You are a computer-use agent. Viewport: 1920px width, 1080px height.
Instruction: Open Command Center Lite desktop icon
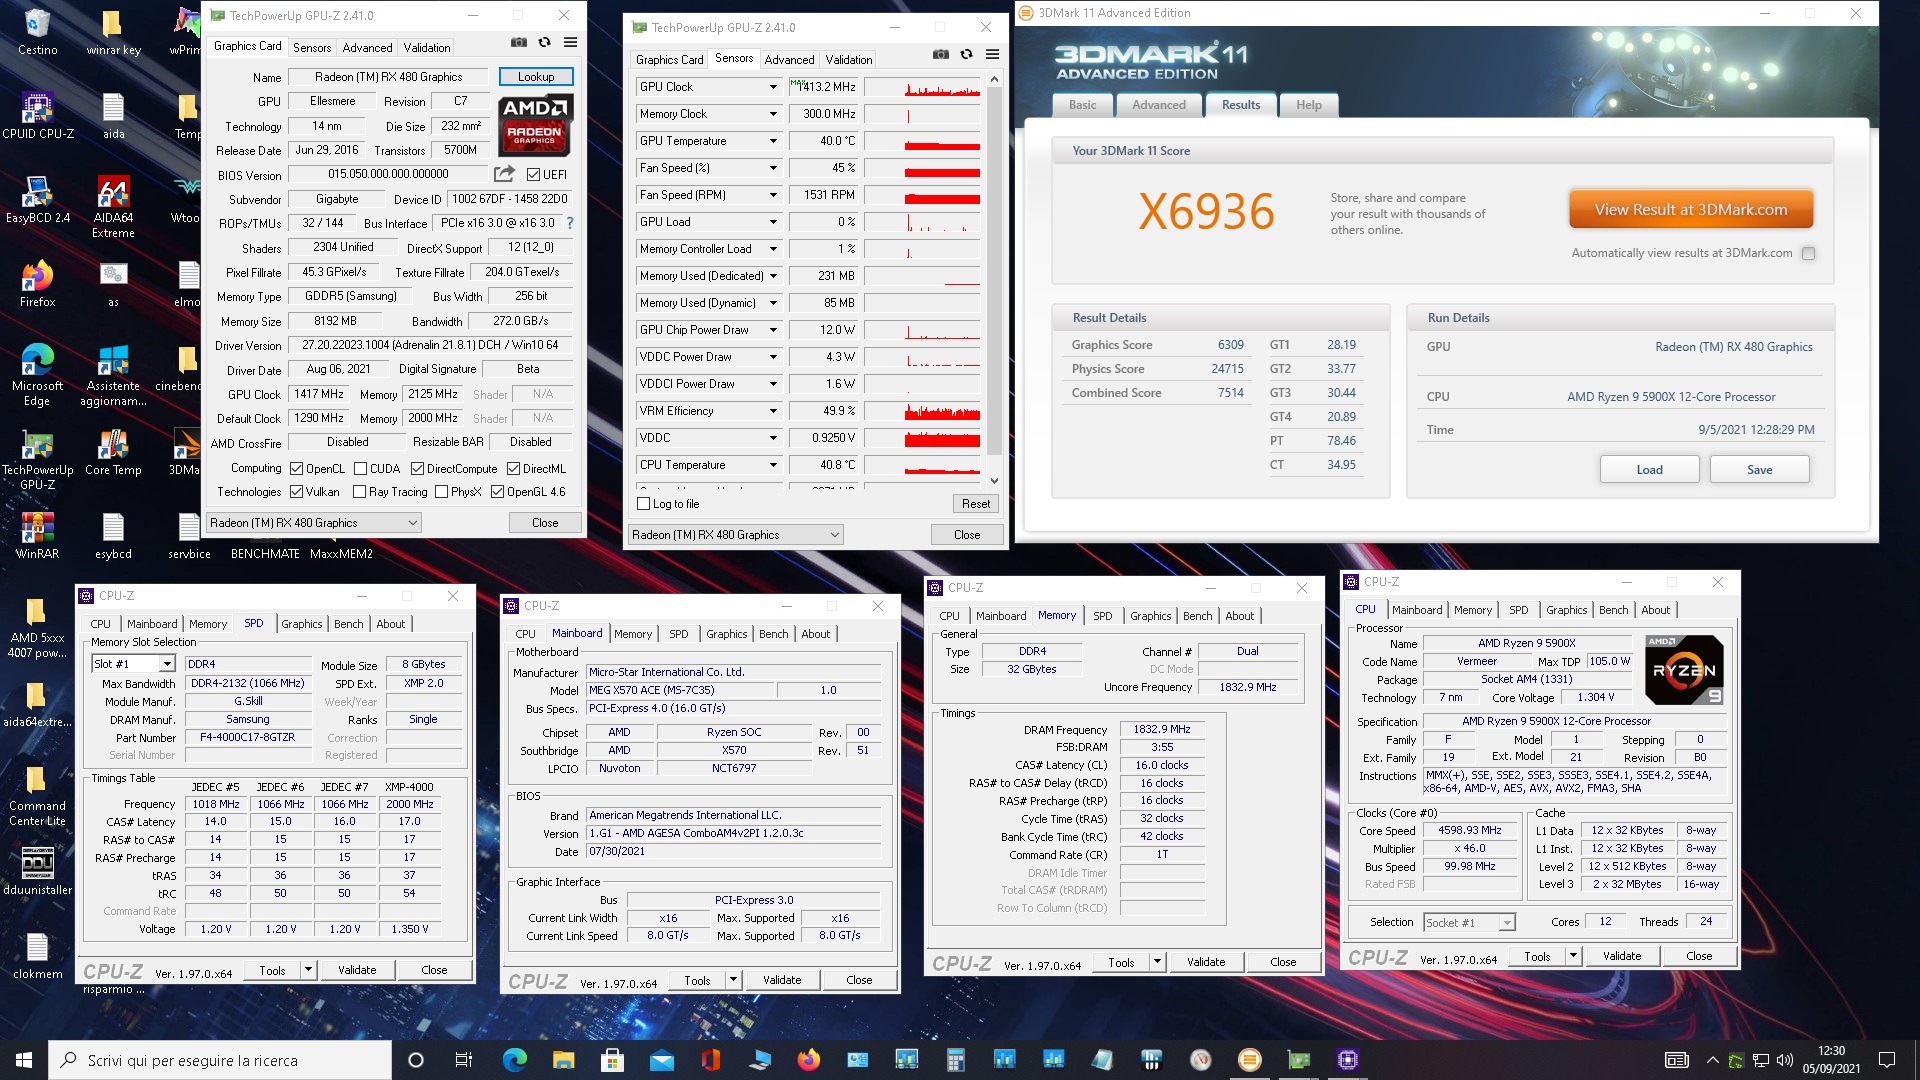(x=37, y=795)
